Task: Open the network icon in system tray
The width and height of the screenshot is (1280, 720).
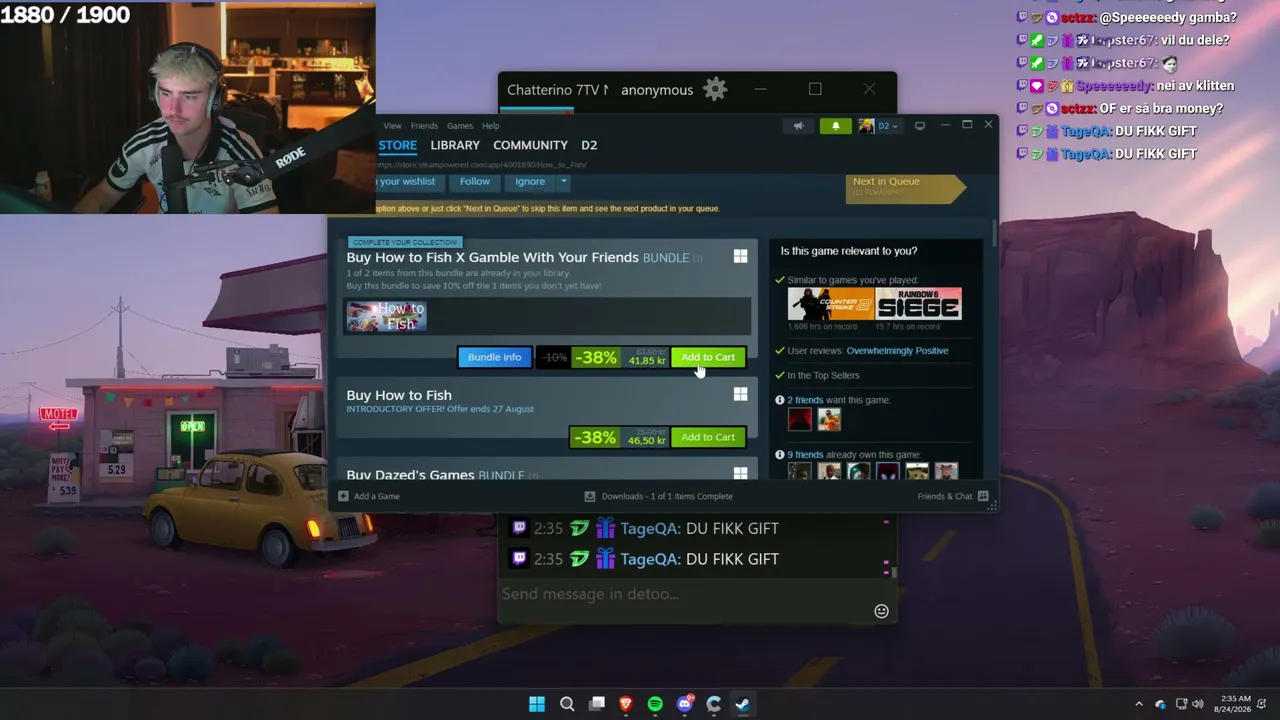Action: click(x=1181, y=704)
